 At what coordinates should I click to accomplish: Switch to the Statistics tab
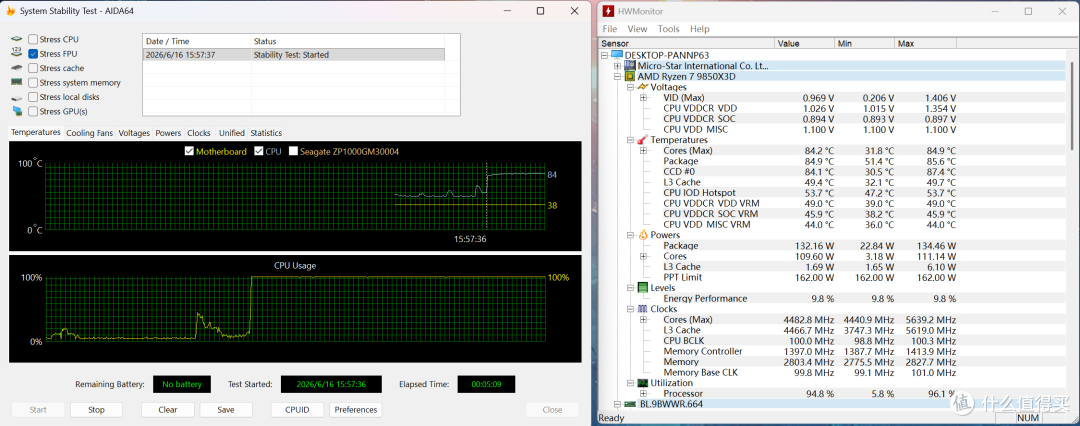click(x=266, y=133)
